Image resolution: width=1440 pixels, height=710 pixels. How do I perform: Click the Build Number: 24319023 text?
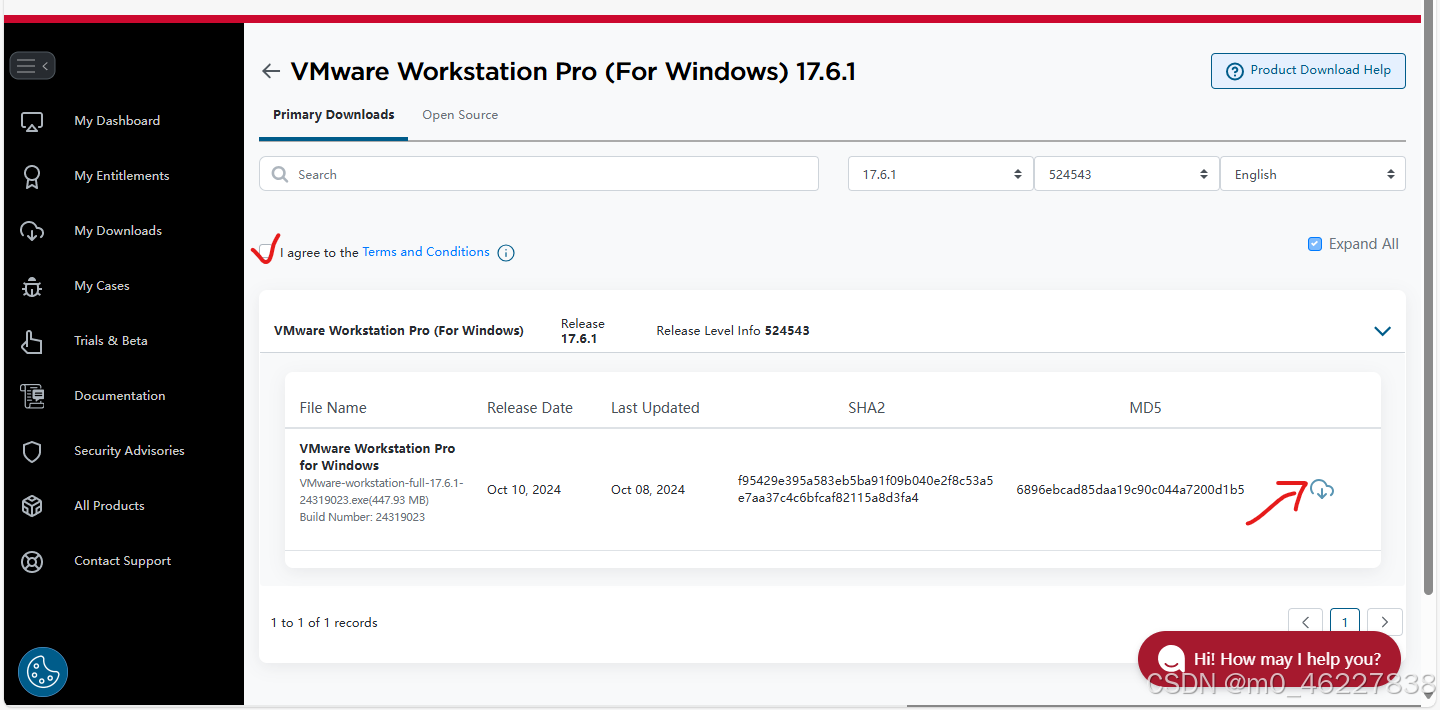(362, 517)
